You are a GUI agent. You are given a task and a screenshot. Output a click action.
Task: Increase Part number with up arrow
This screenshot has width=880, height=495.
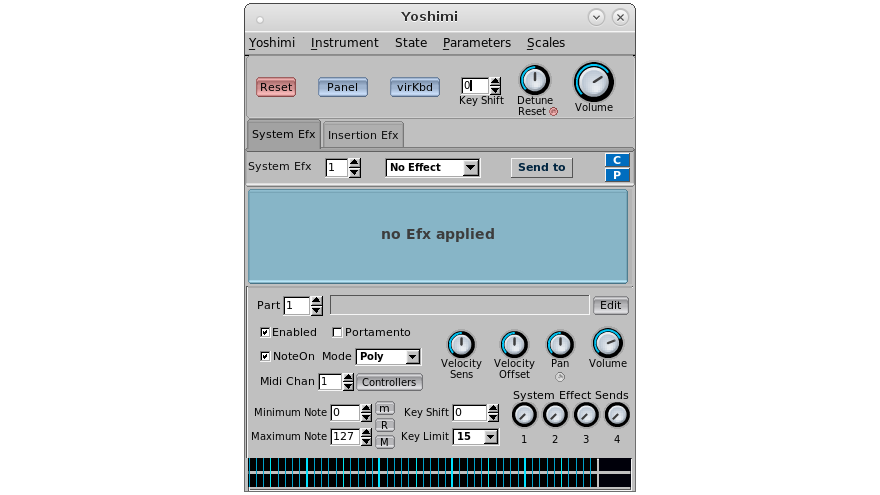[x=317, y=301]
